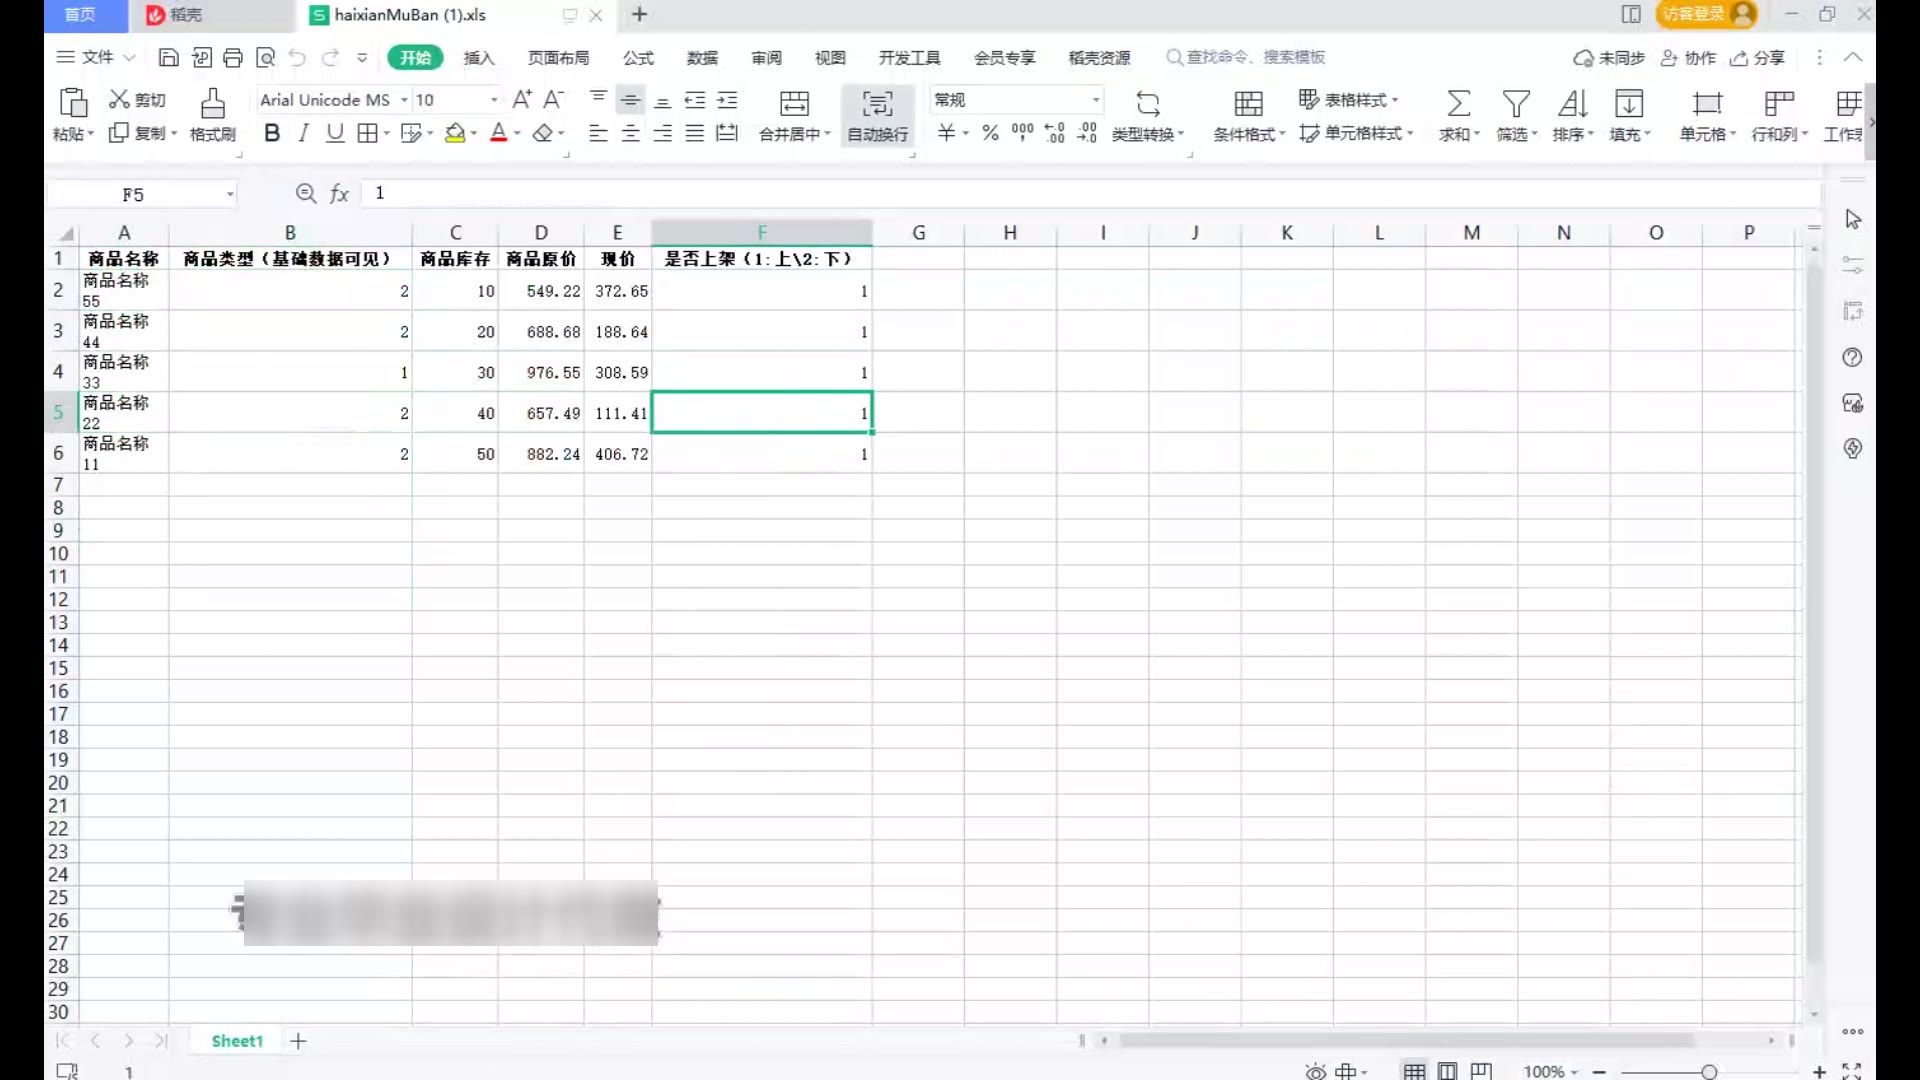Click the Insert Function fx icon

(340, 194)
